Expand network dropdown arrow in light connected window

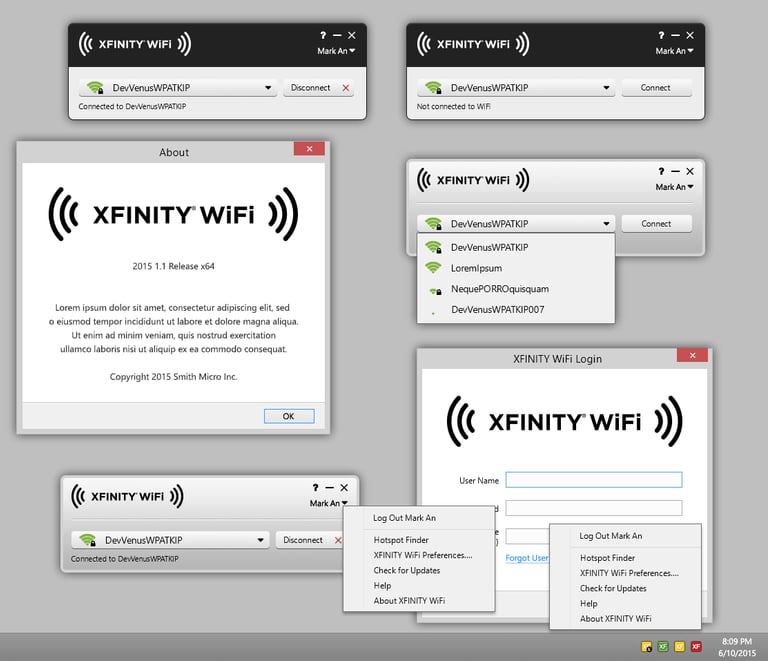261,540
